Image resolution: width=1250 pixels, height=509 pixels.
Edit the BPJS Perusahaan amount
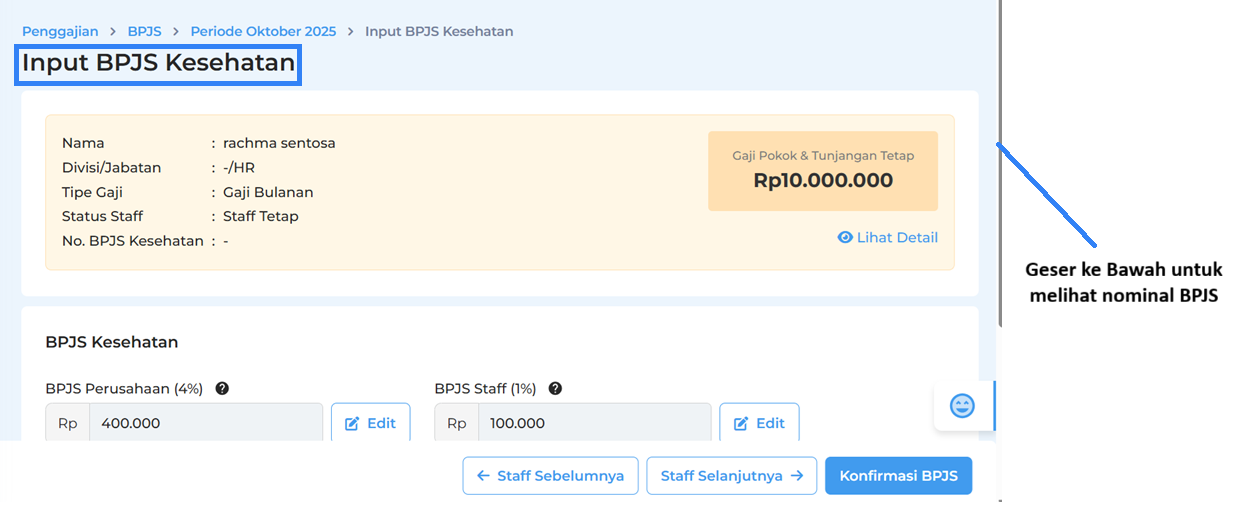pos(370,423)
